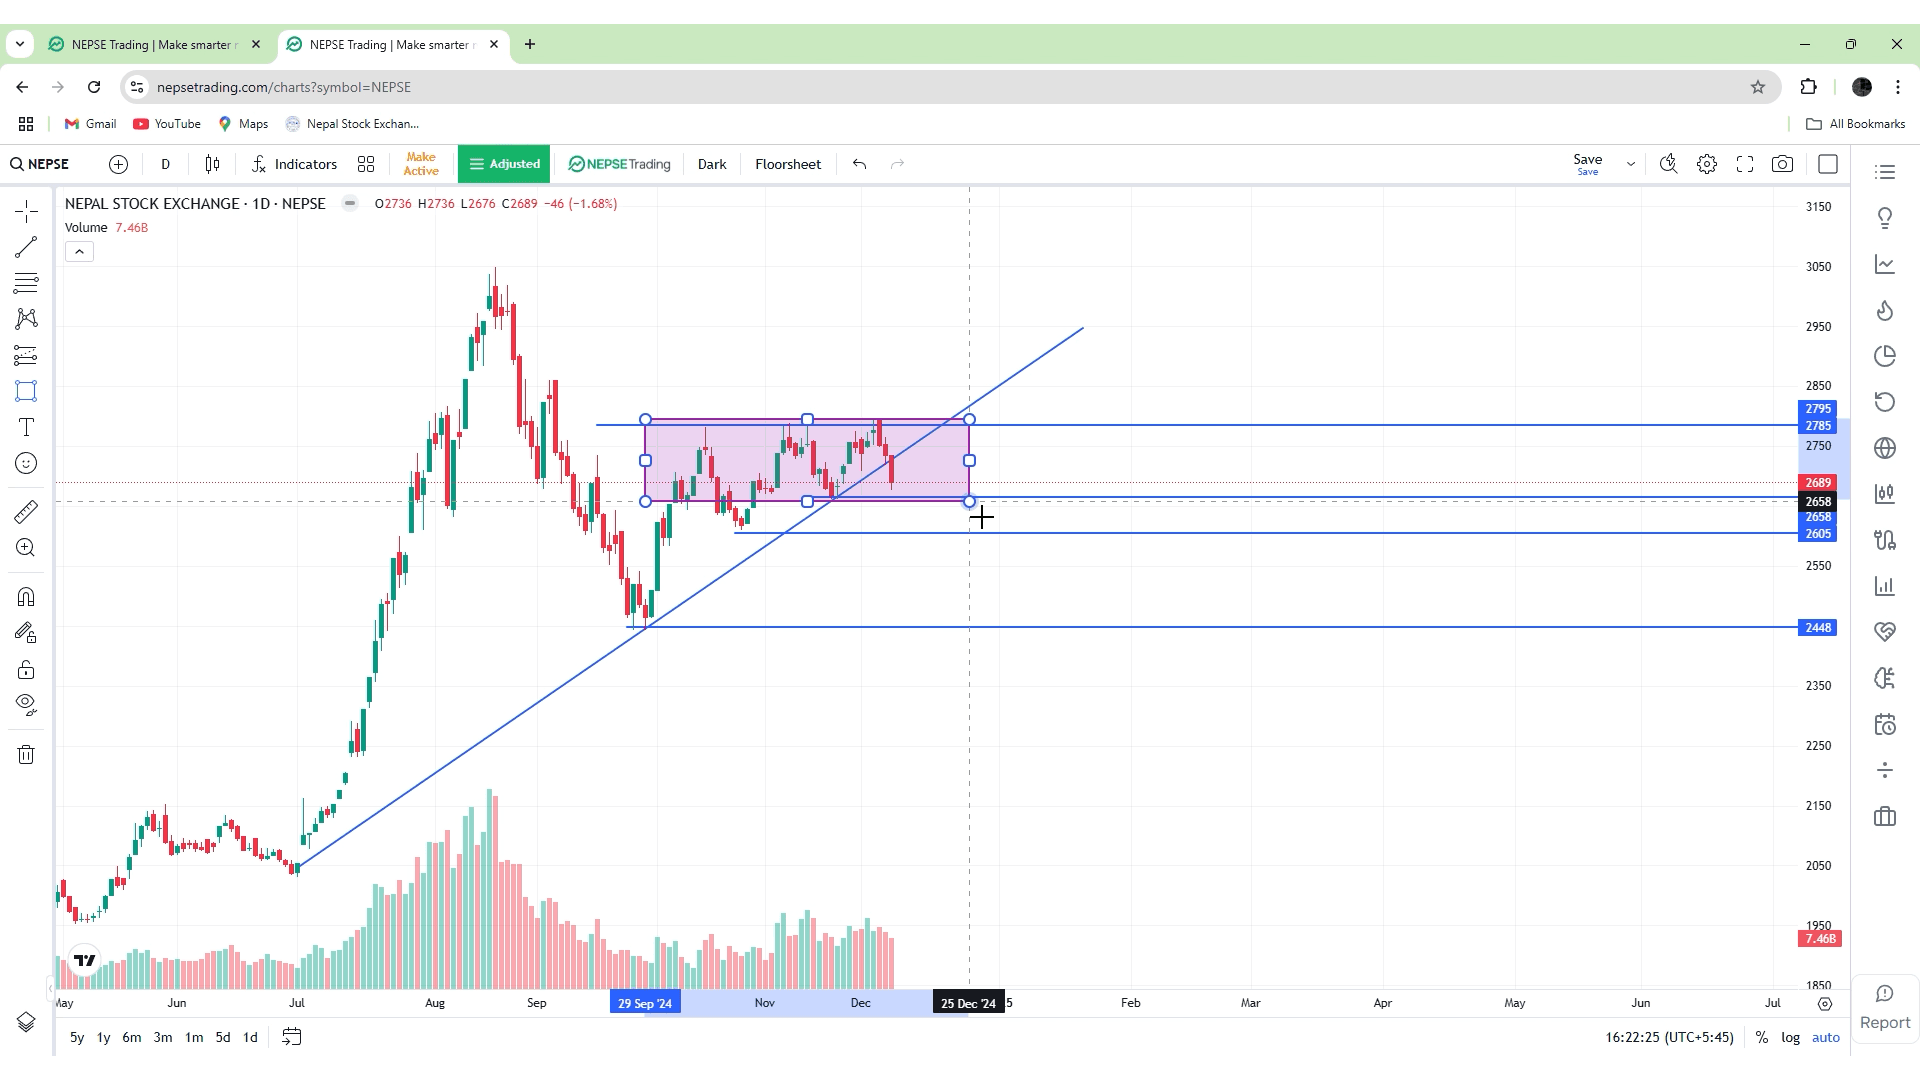1920x1080 pixels.
Task: Open the flame hotlist icon
Action: click(x=1885, y=310)
